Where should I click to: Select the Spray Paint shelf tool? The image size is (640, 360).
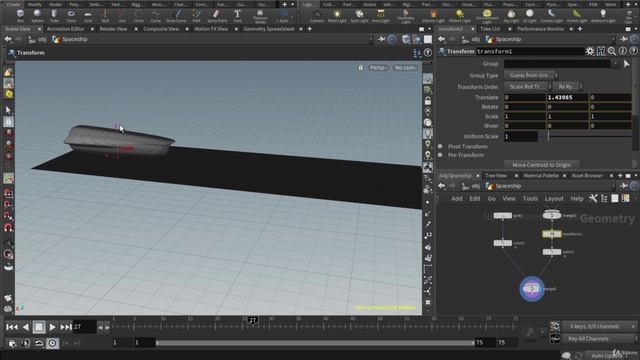217,16
